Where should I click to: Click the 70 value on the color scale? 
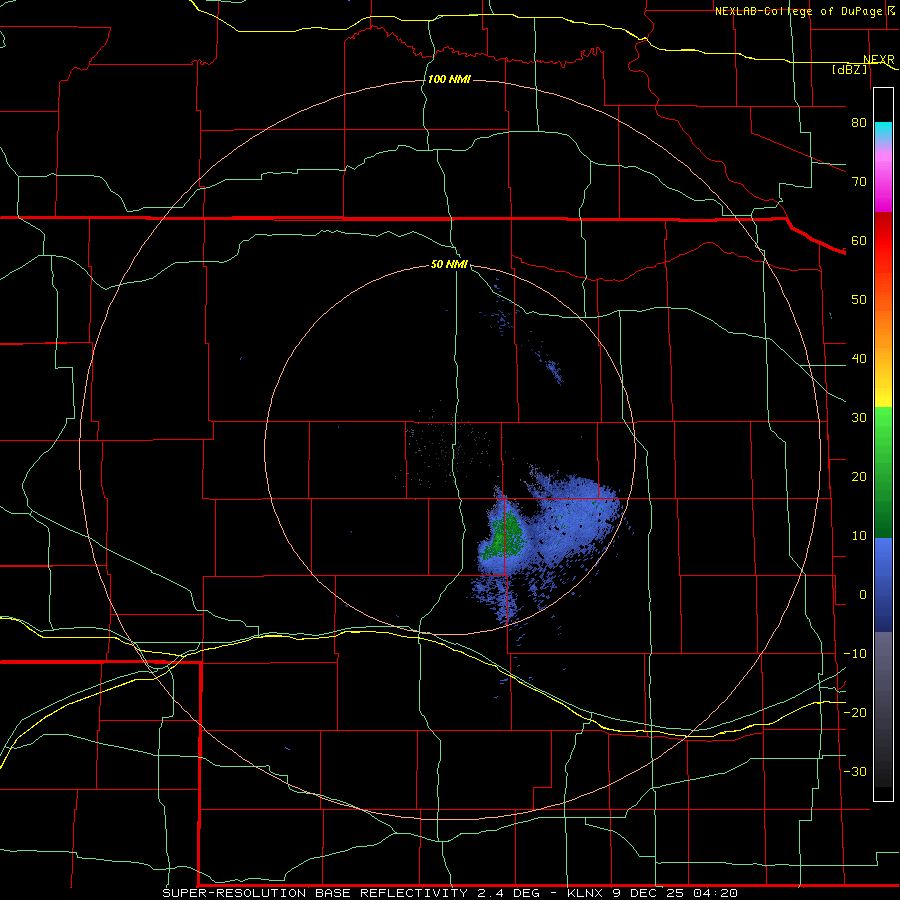[859, 181]
